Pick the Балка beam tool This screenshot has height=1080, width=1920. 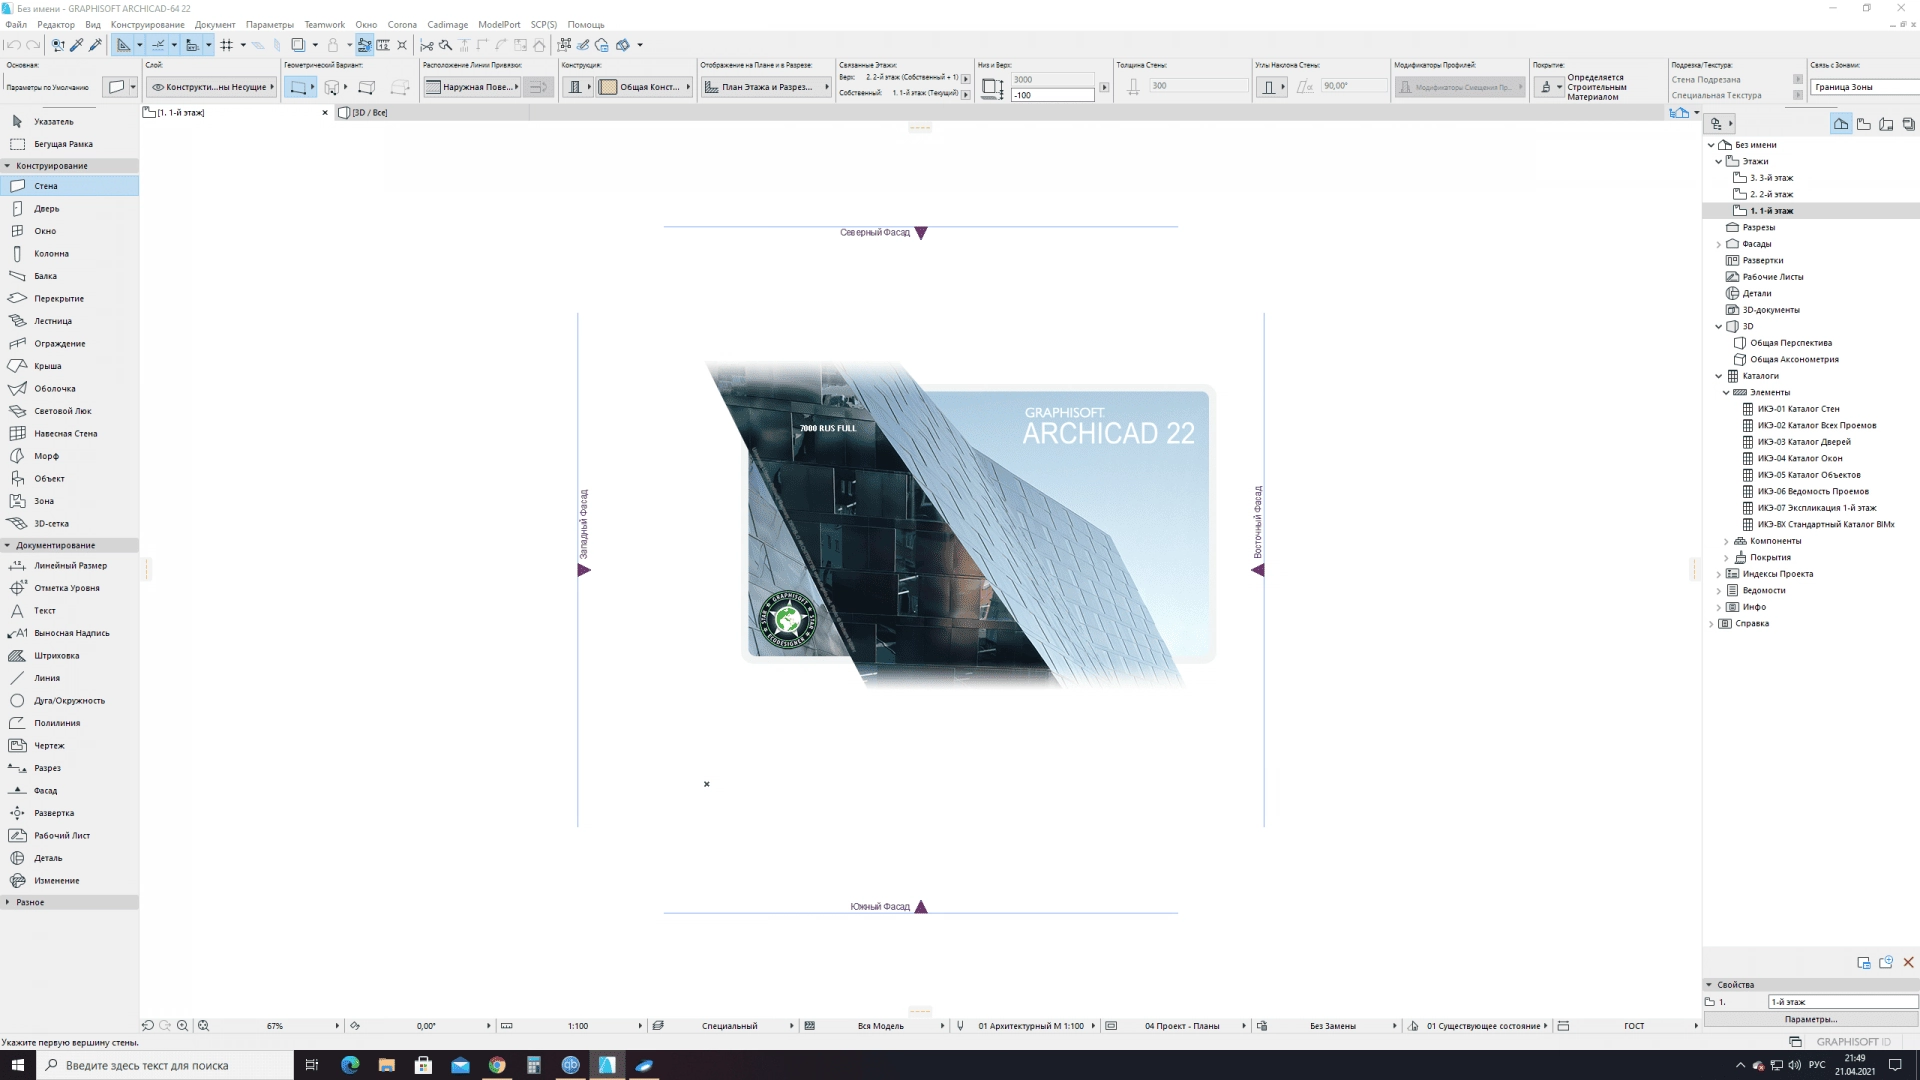69,276
